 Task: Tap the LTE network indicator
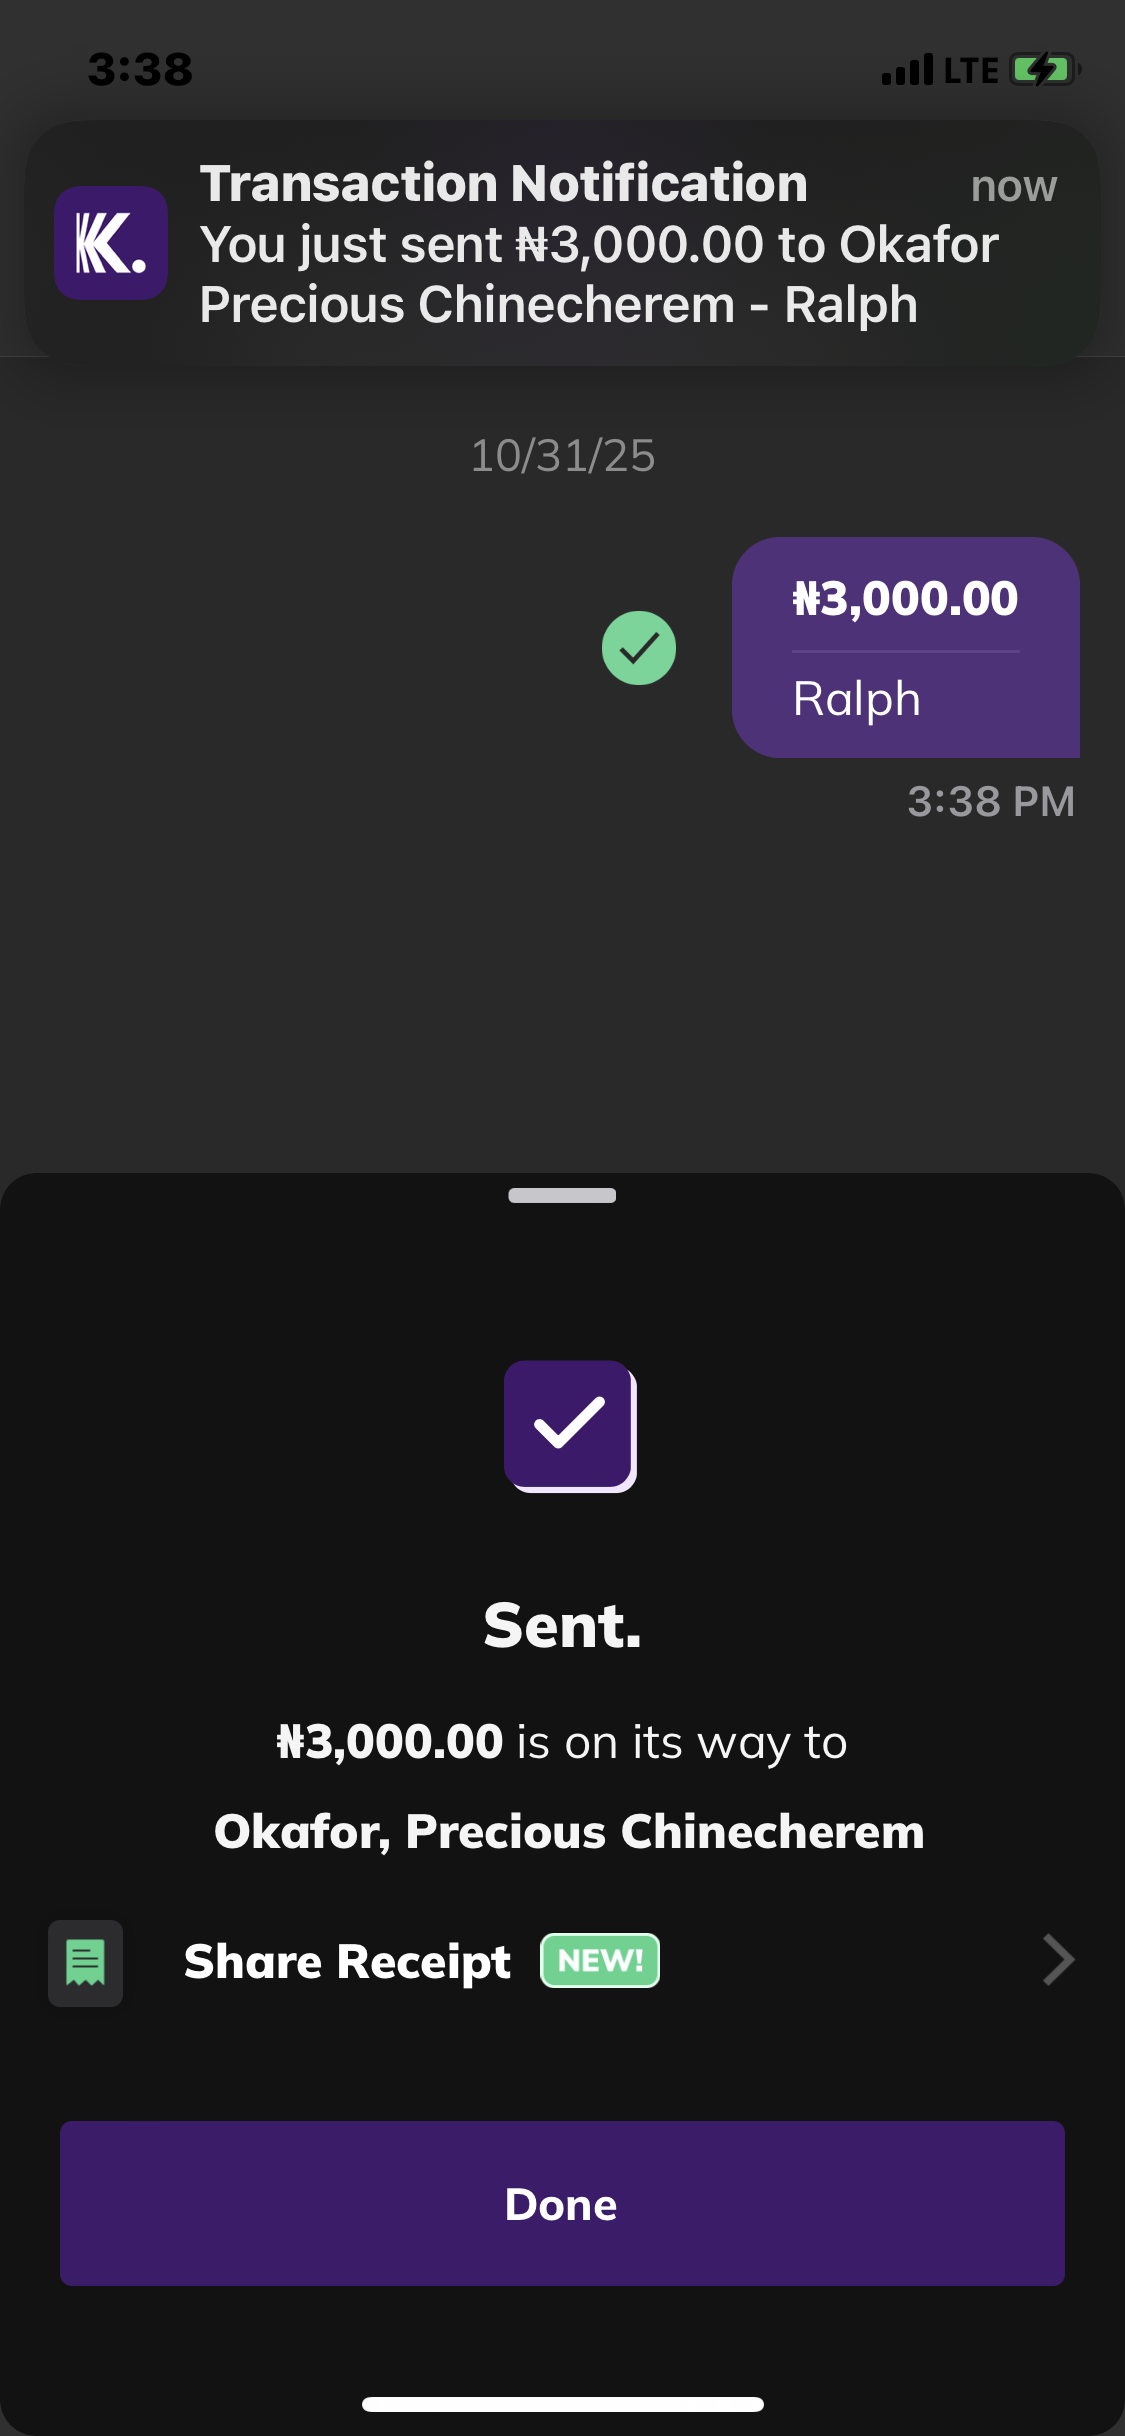(x=971, y=70)
